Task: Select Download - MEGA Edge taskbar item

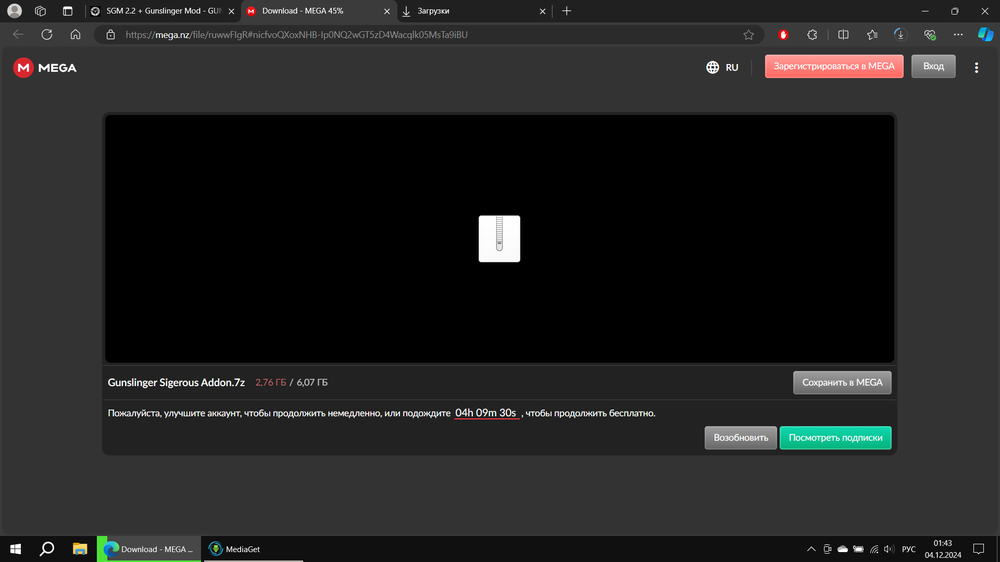Action: [x=149, y=549]
